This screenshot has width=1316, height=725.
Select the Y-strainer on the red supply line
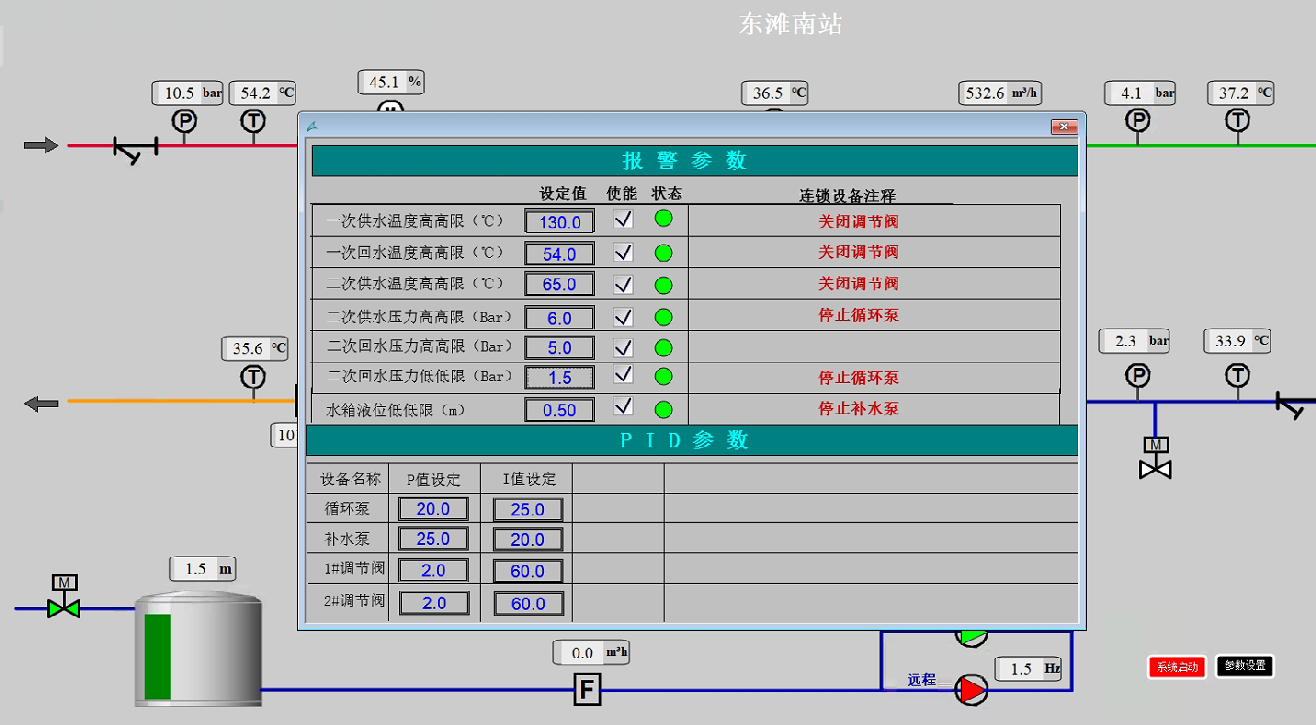(135, 150)
